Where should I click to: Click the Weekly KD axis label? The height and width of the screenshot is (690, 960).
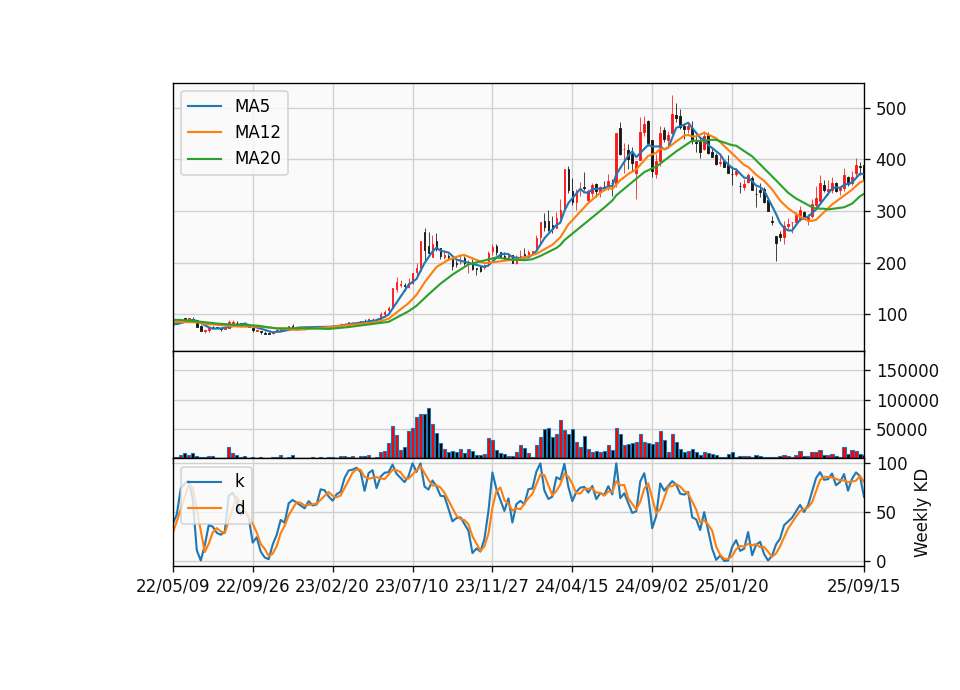921,514
